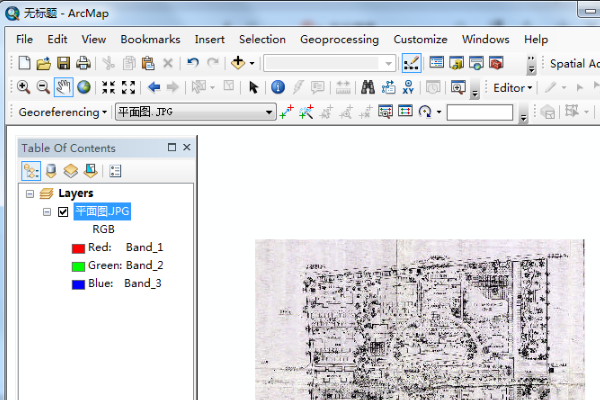This screenshot has height=400, width=600.
Task: Open the Geoprocessing menu
Action: click(x=339, y=39)
